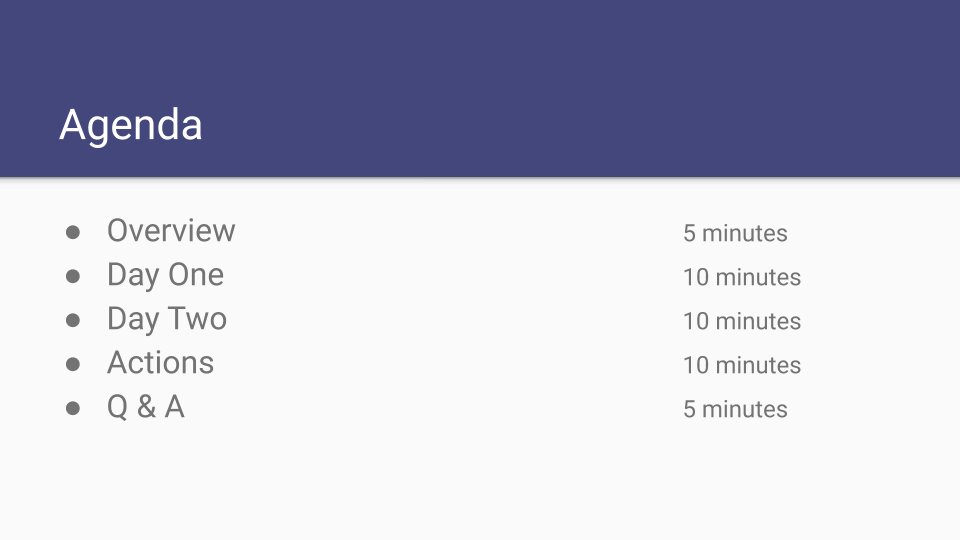Click the word One in Day One

pyautogui.click(x=196, y=274)
